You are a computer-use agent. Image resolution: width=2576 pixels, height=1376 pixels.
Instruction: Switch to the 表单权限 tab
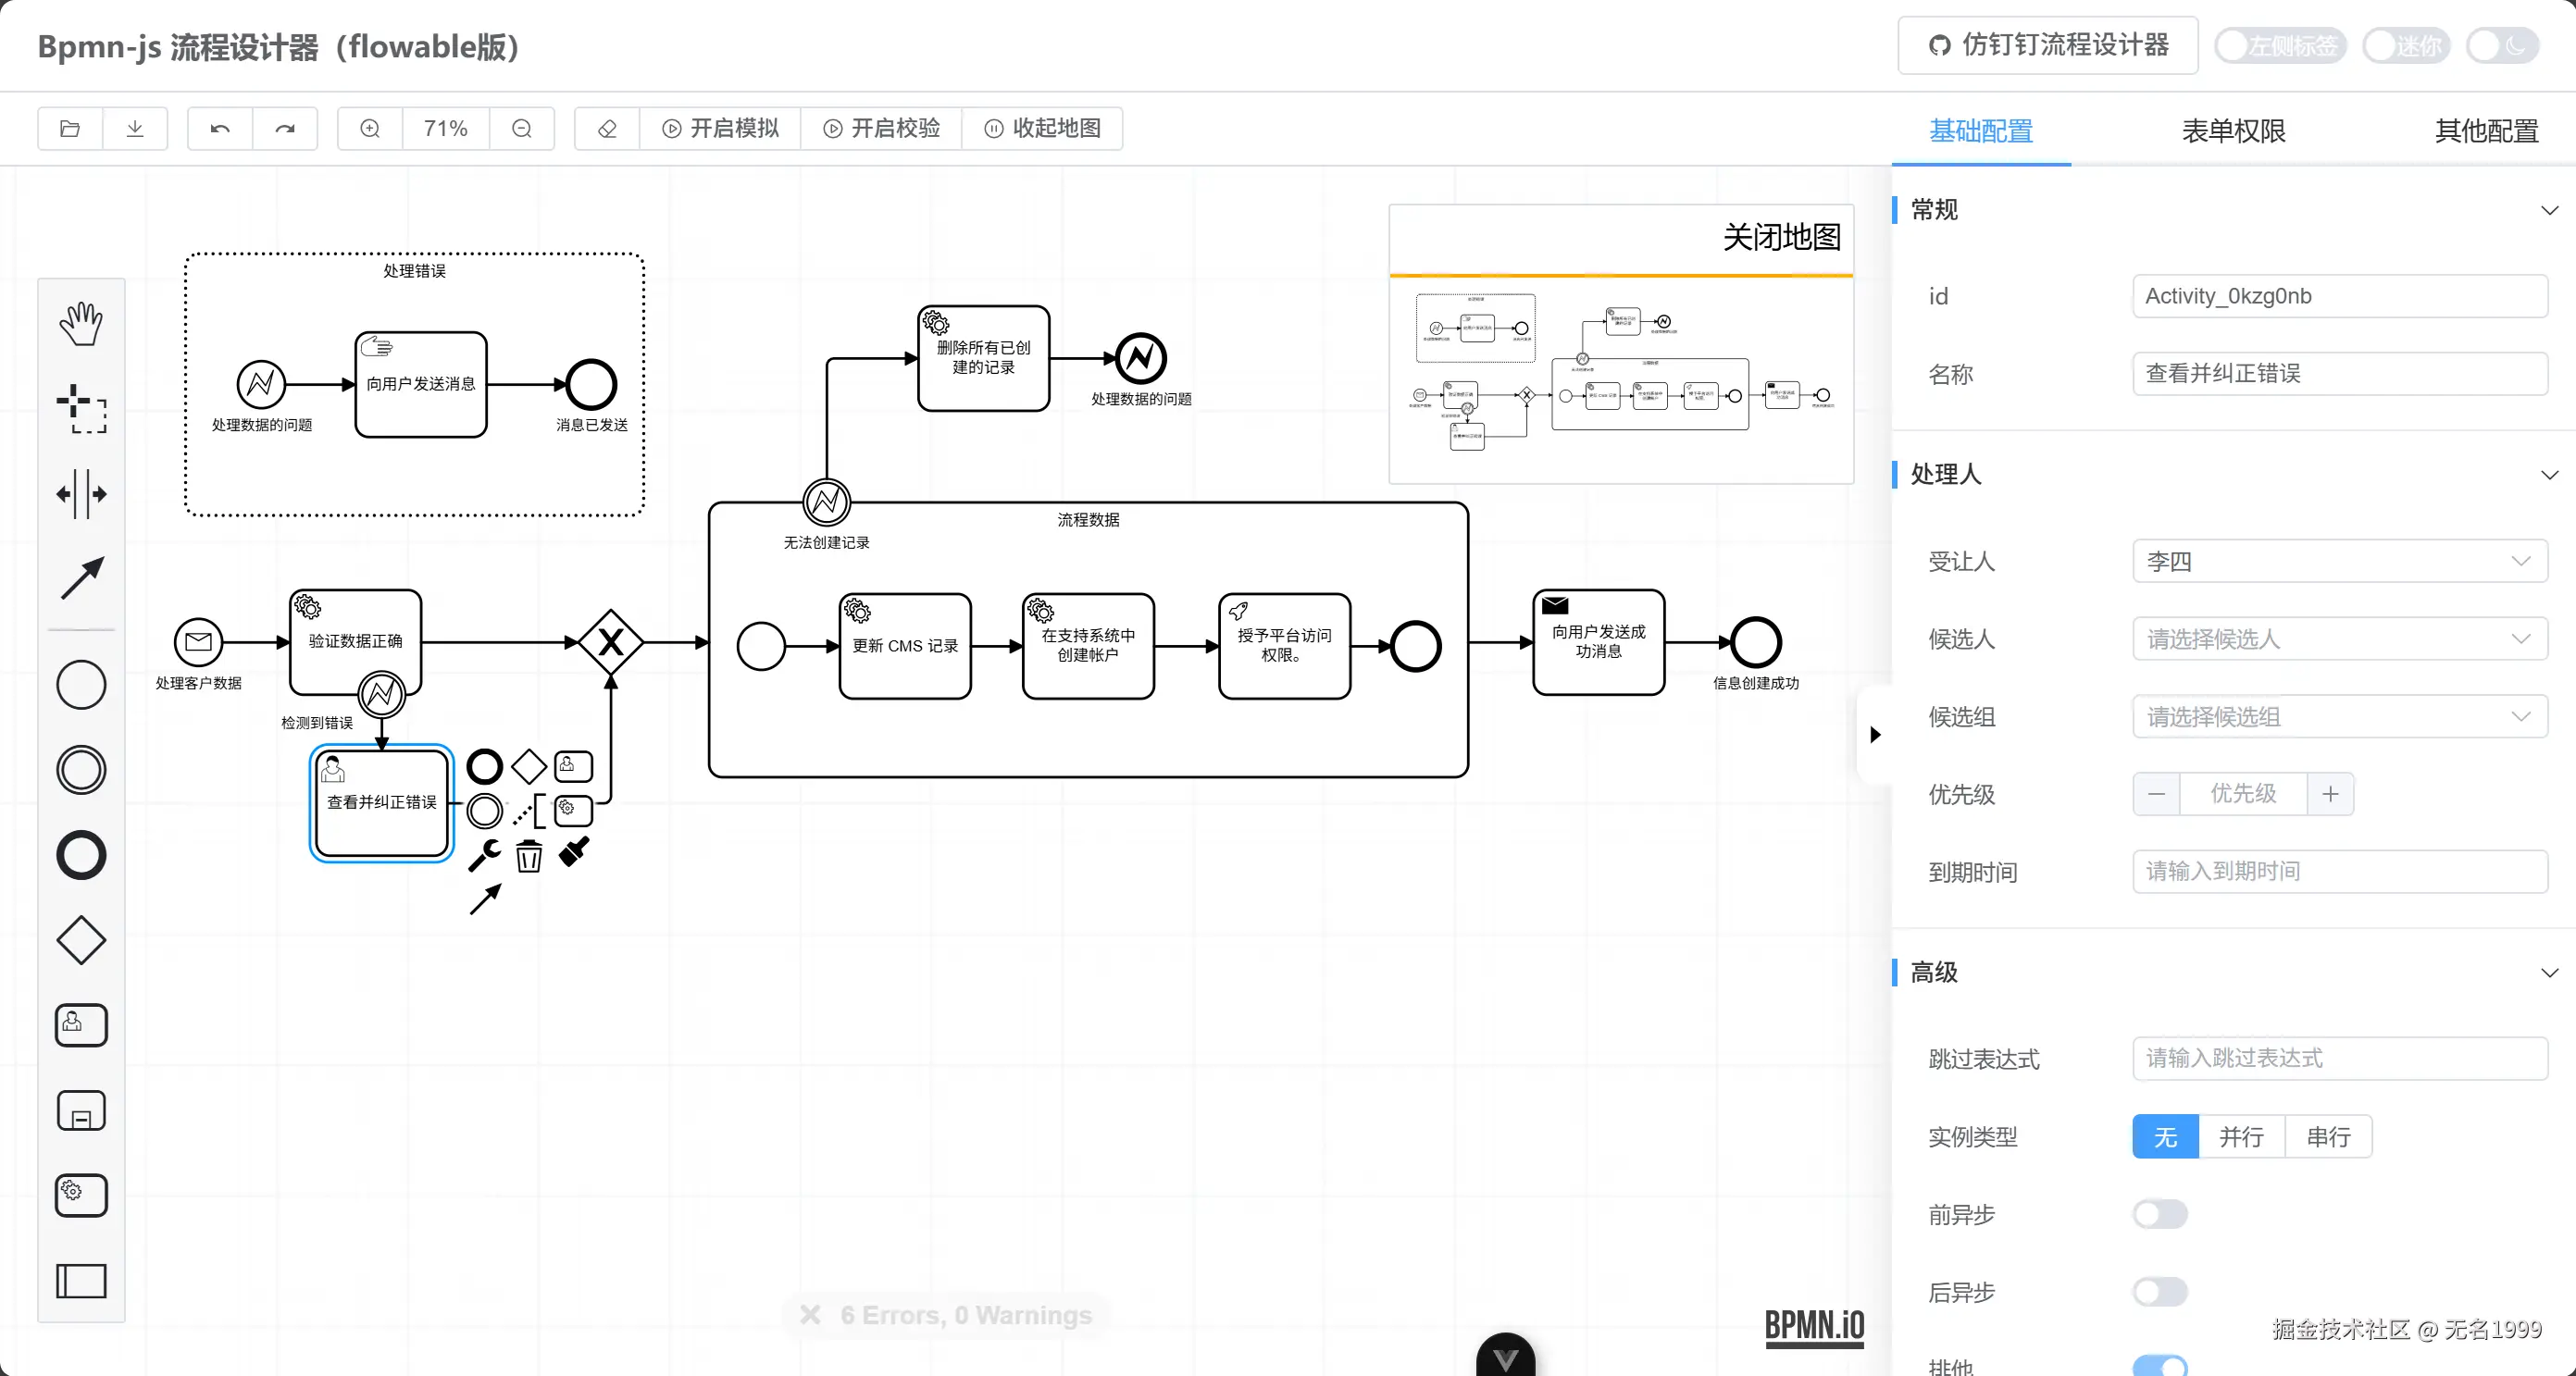(2233, 131)
